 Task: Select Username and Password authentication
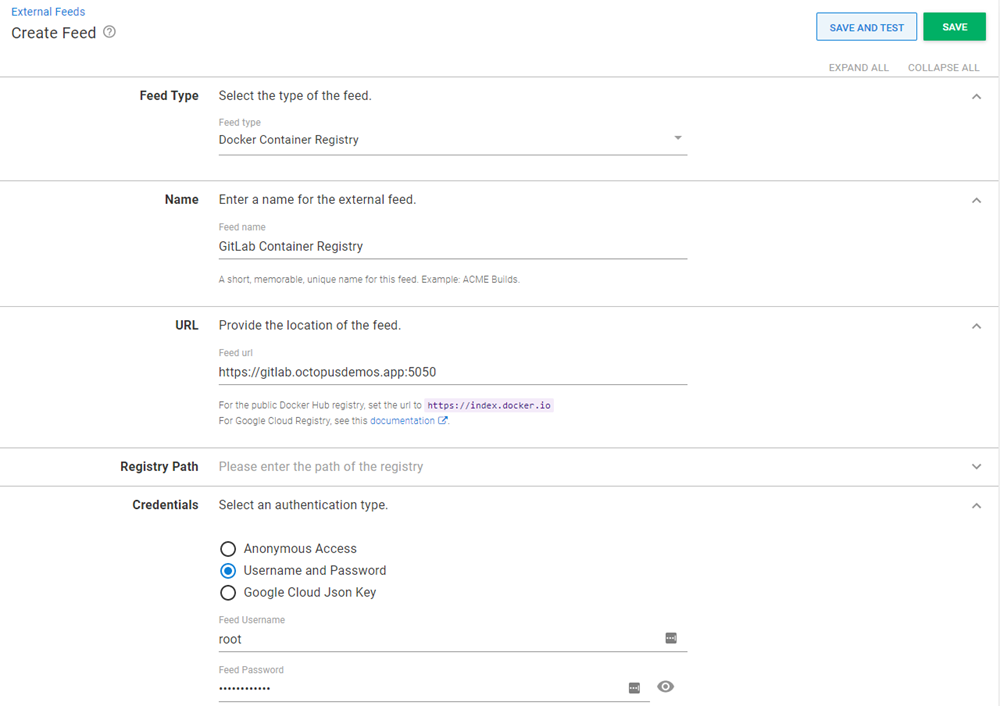point(228,570)
